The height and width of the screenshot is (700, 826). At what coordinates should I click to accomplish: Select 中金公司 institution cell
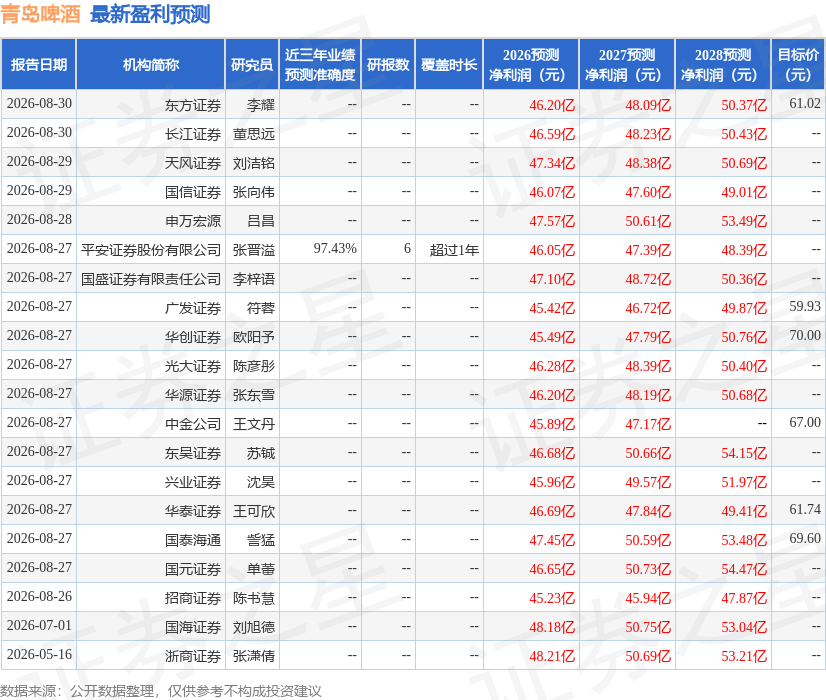[193, 424]
